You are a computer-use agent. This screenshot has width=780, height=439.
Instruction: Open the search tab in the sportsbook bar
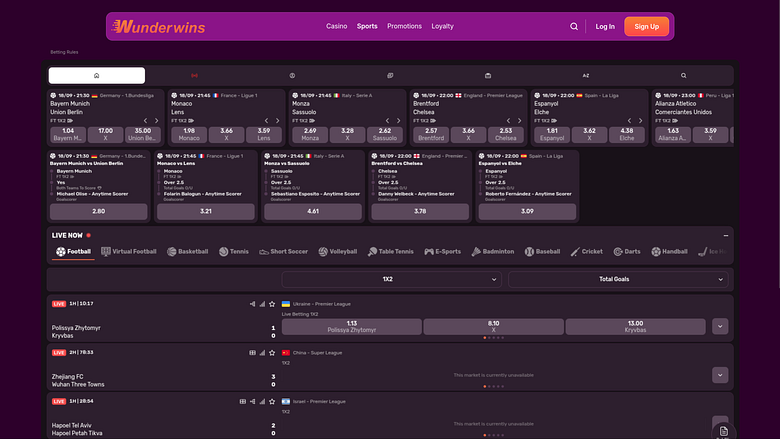tap(683, 76)
